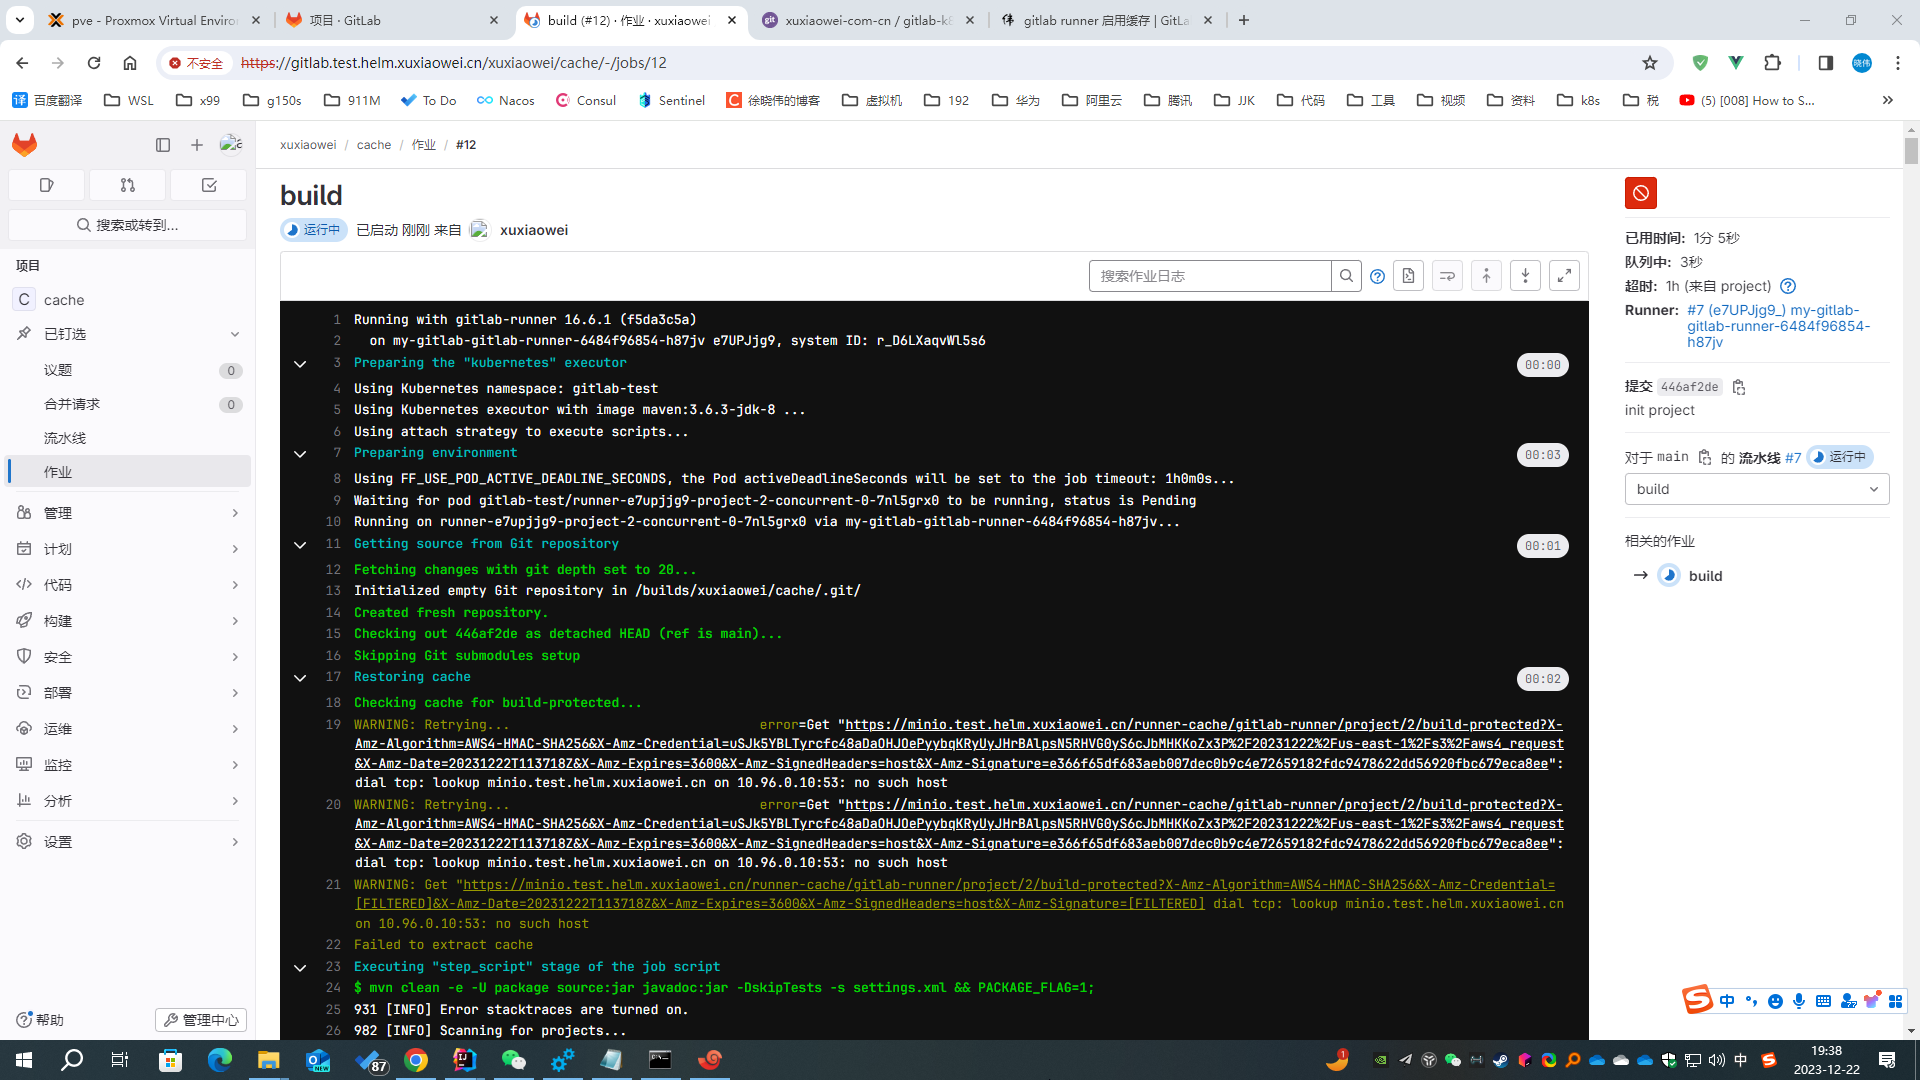Select the build pipeline dropdown
This screenshot has height=1080, width=1920.
pos(1758,489)
